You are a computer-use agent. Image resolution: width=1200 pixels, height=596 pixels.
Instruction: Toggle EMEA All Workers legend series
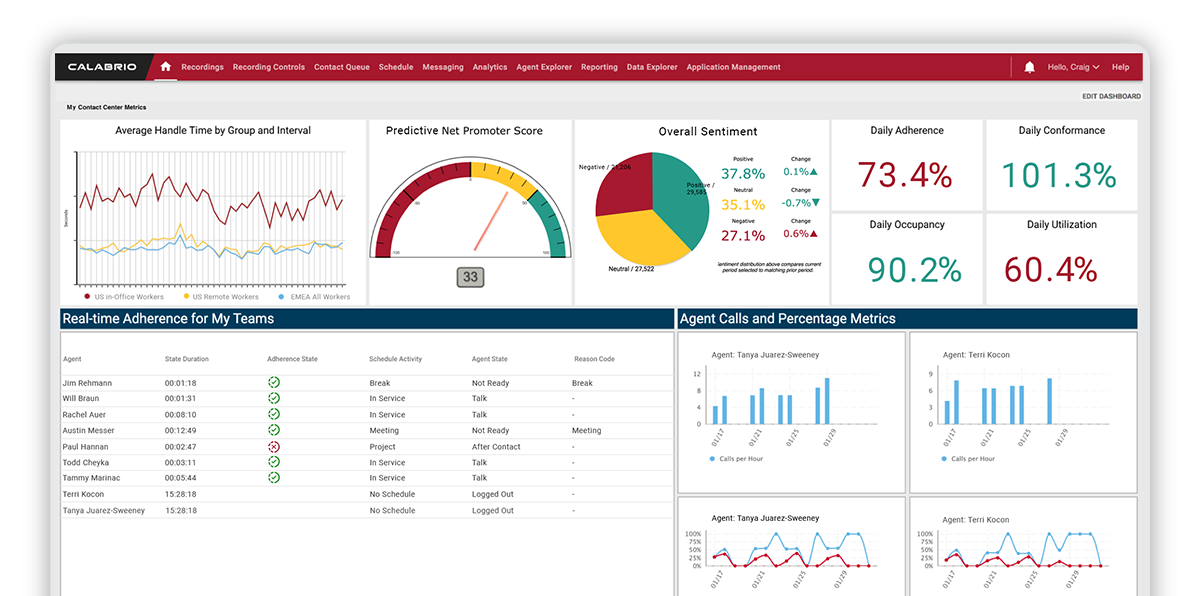point(315,297)
